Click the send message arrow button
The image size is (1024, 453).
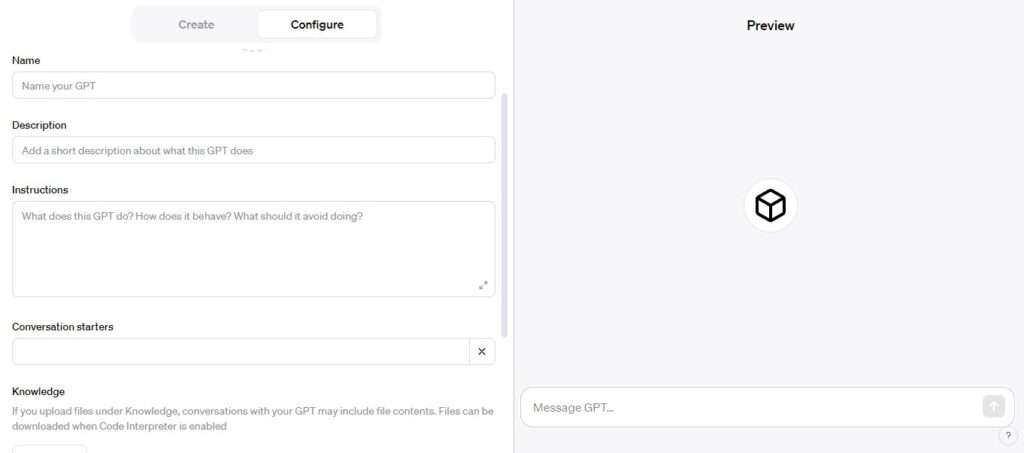tap(993, 407)
